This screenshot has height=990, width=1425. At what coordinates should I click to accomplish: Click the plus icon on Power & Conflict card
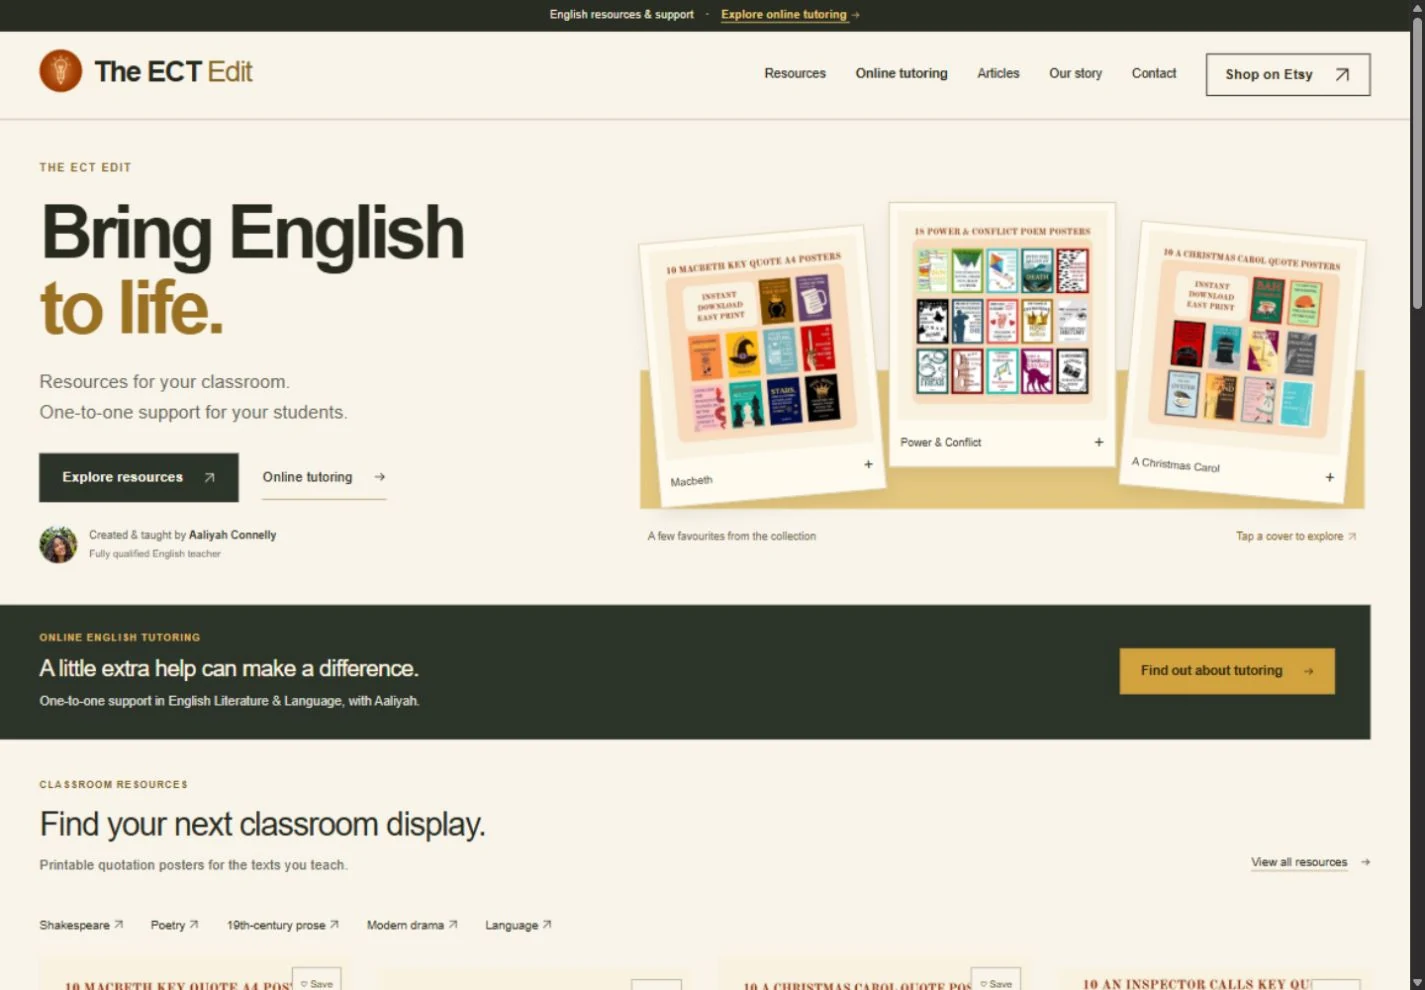tap(1098, 442)
